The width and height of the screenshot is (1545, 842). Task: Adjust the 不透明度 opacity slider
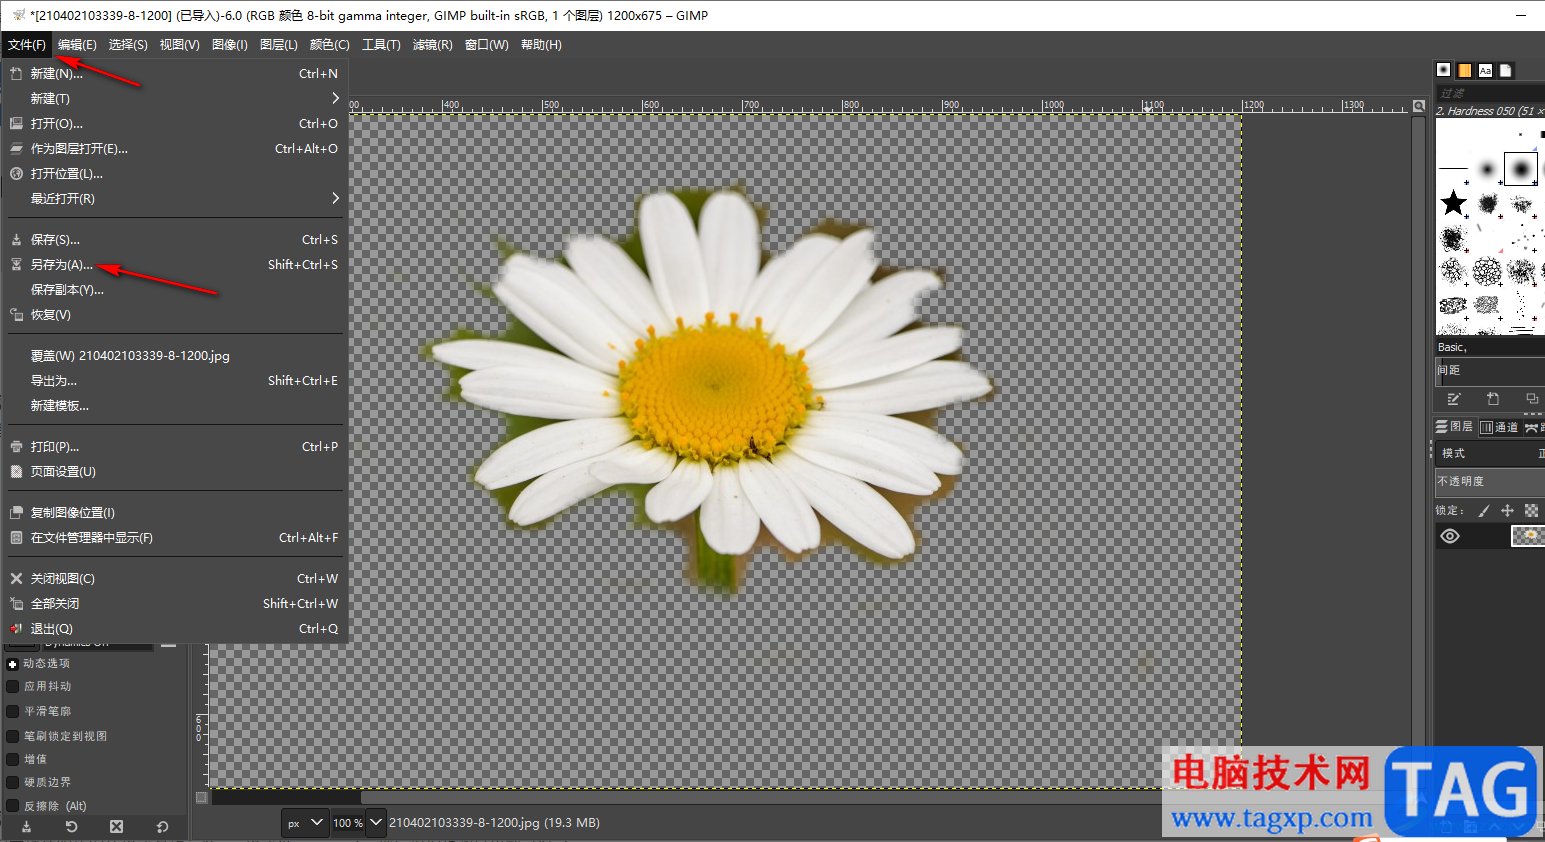click(1490, 481)
